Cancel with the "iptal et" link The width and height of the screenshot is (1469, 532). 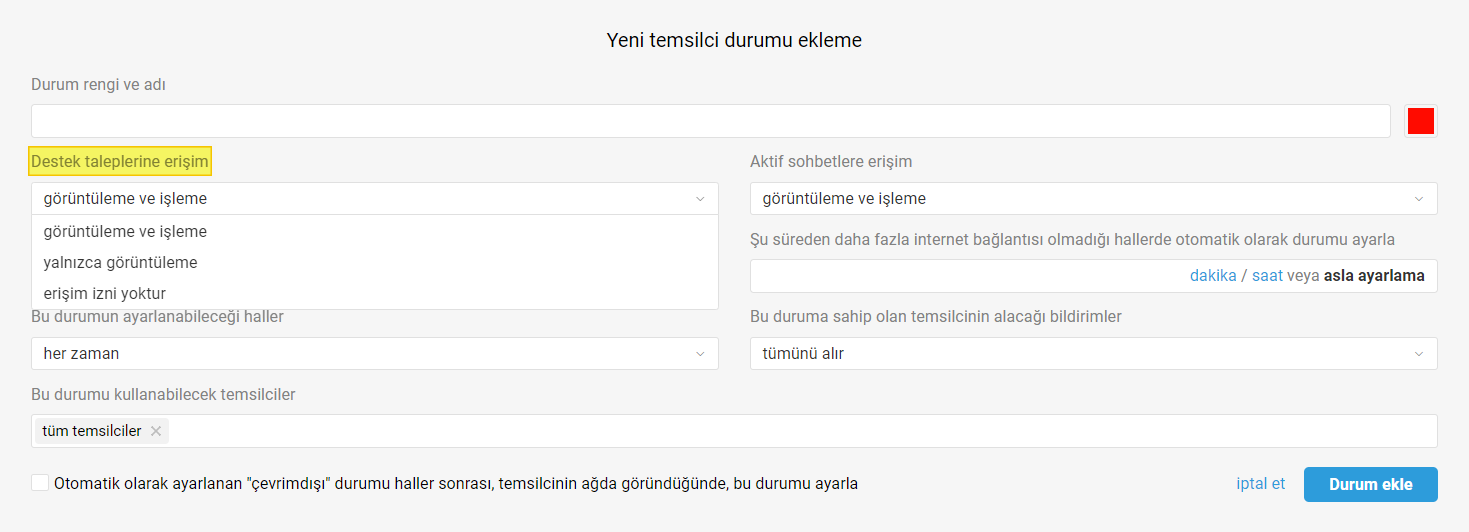pos(1261,483)
